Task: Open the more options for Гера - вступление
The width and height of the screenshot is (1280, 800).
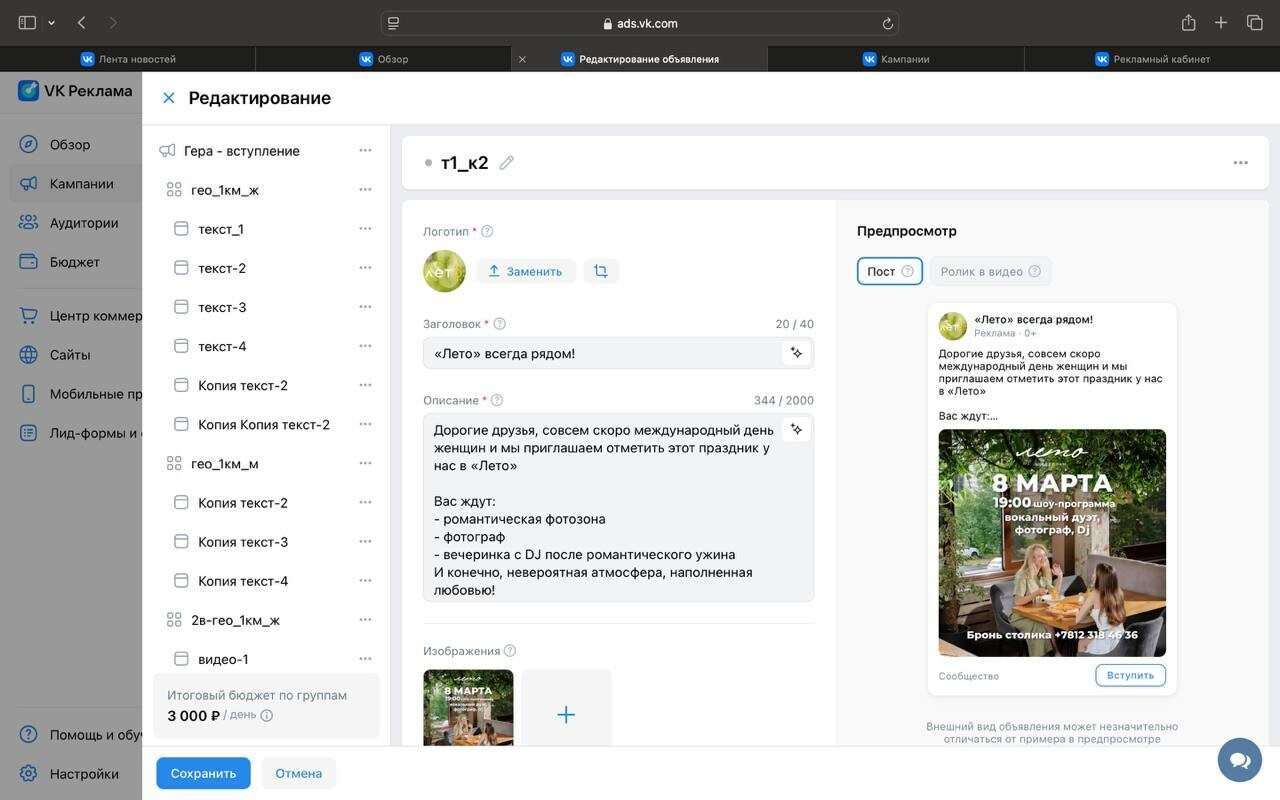Action: (365, 150)
